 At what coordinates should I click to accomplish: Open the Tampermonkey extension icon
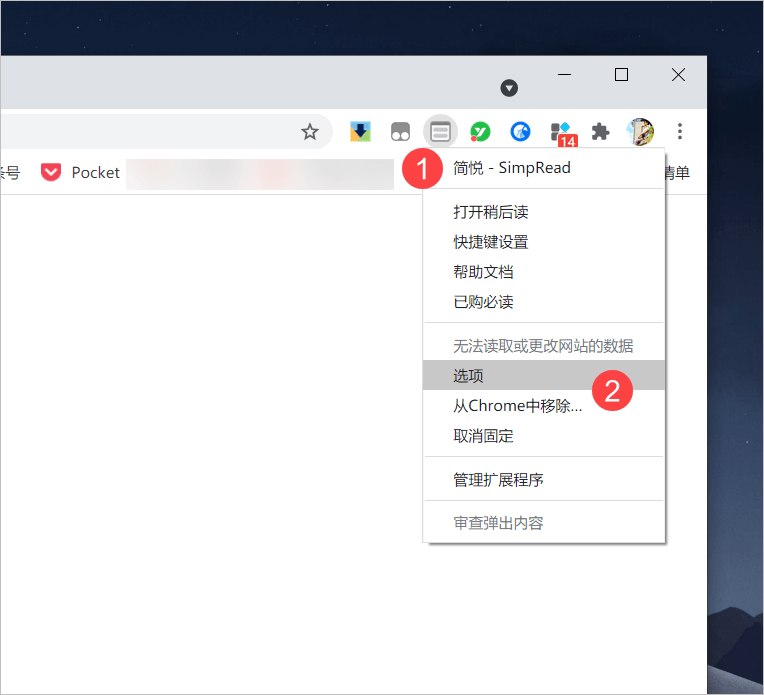[x=401, y=132]
